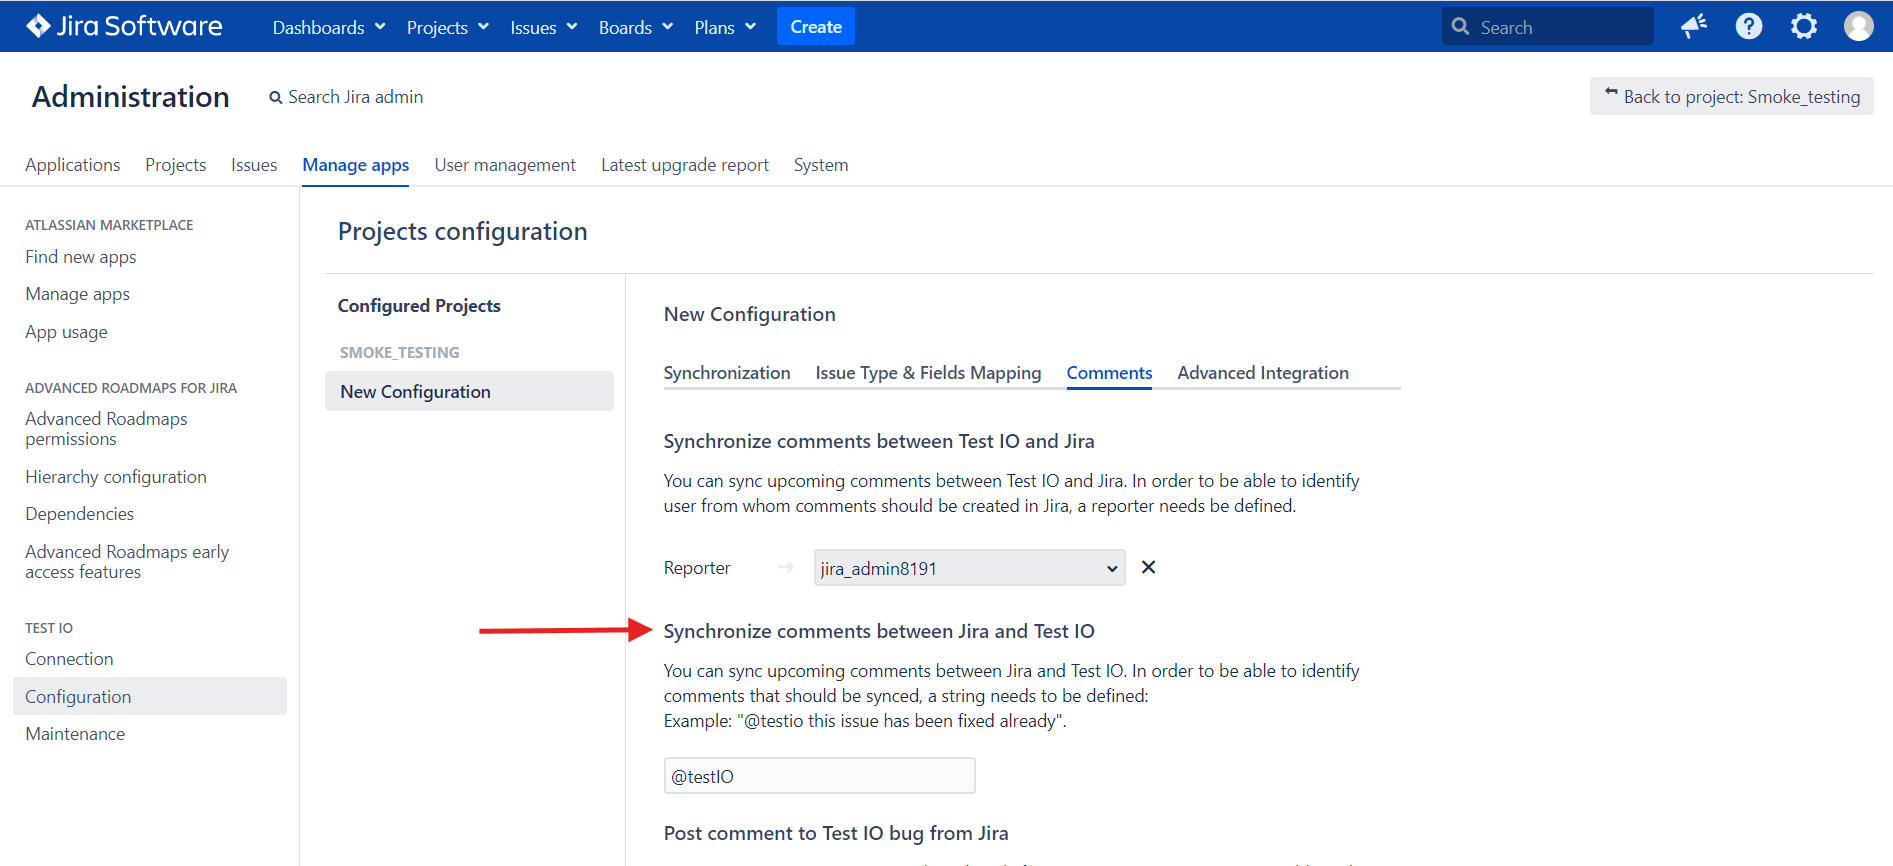
Task: Go back to project Smoke_testing
Action: click(1732, 97)
